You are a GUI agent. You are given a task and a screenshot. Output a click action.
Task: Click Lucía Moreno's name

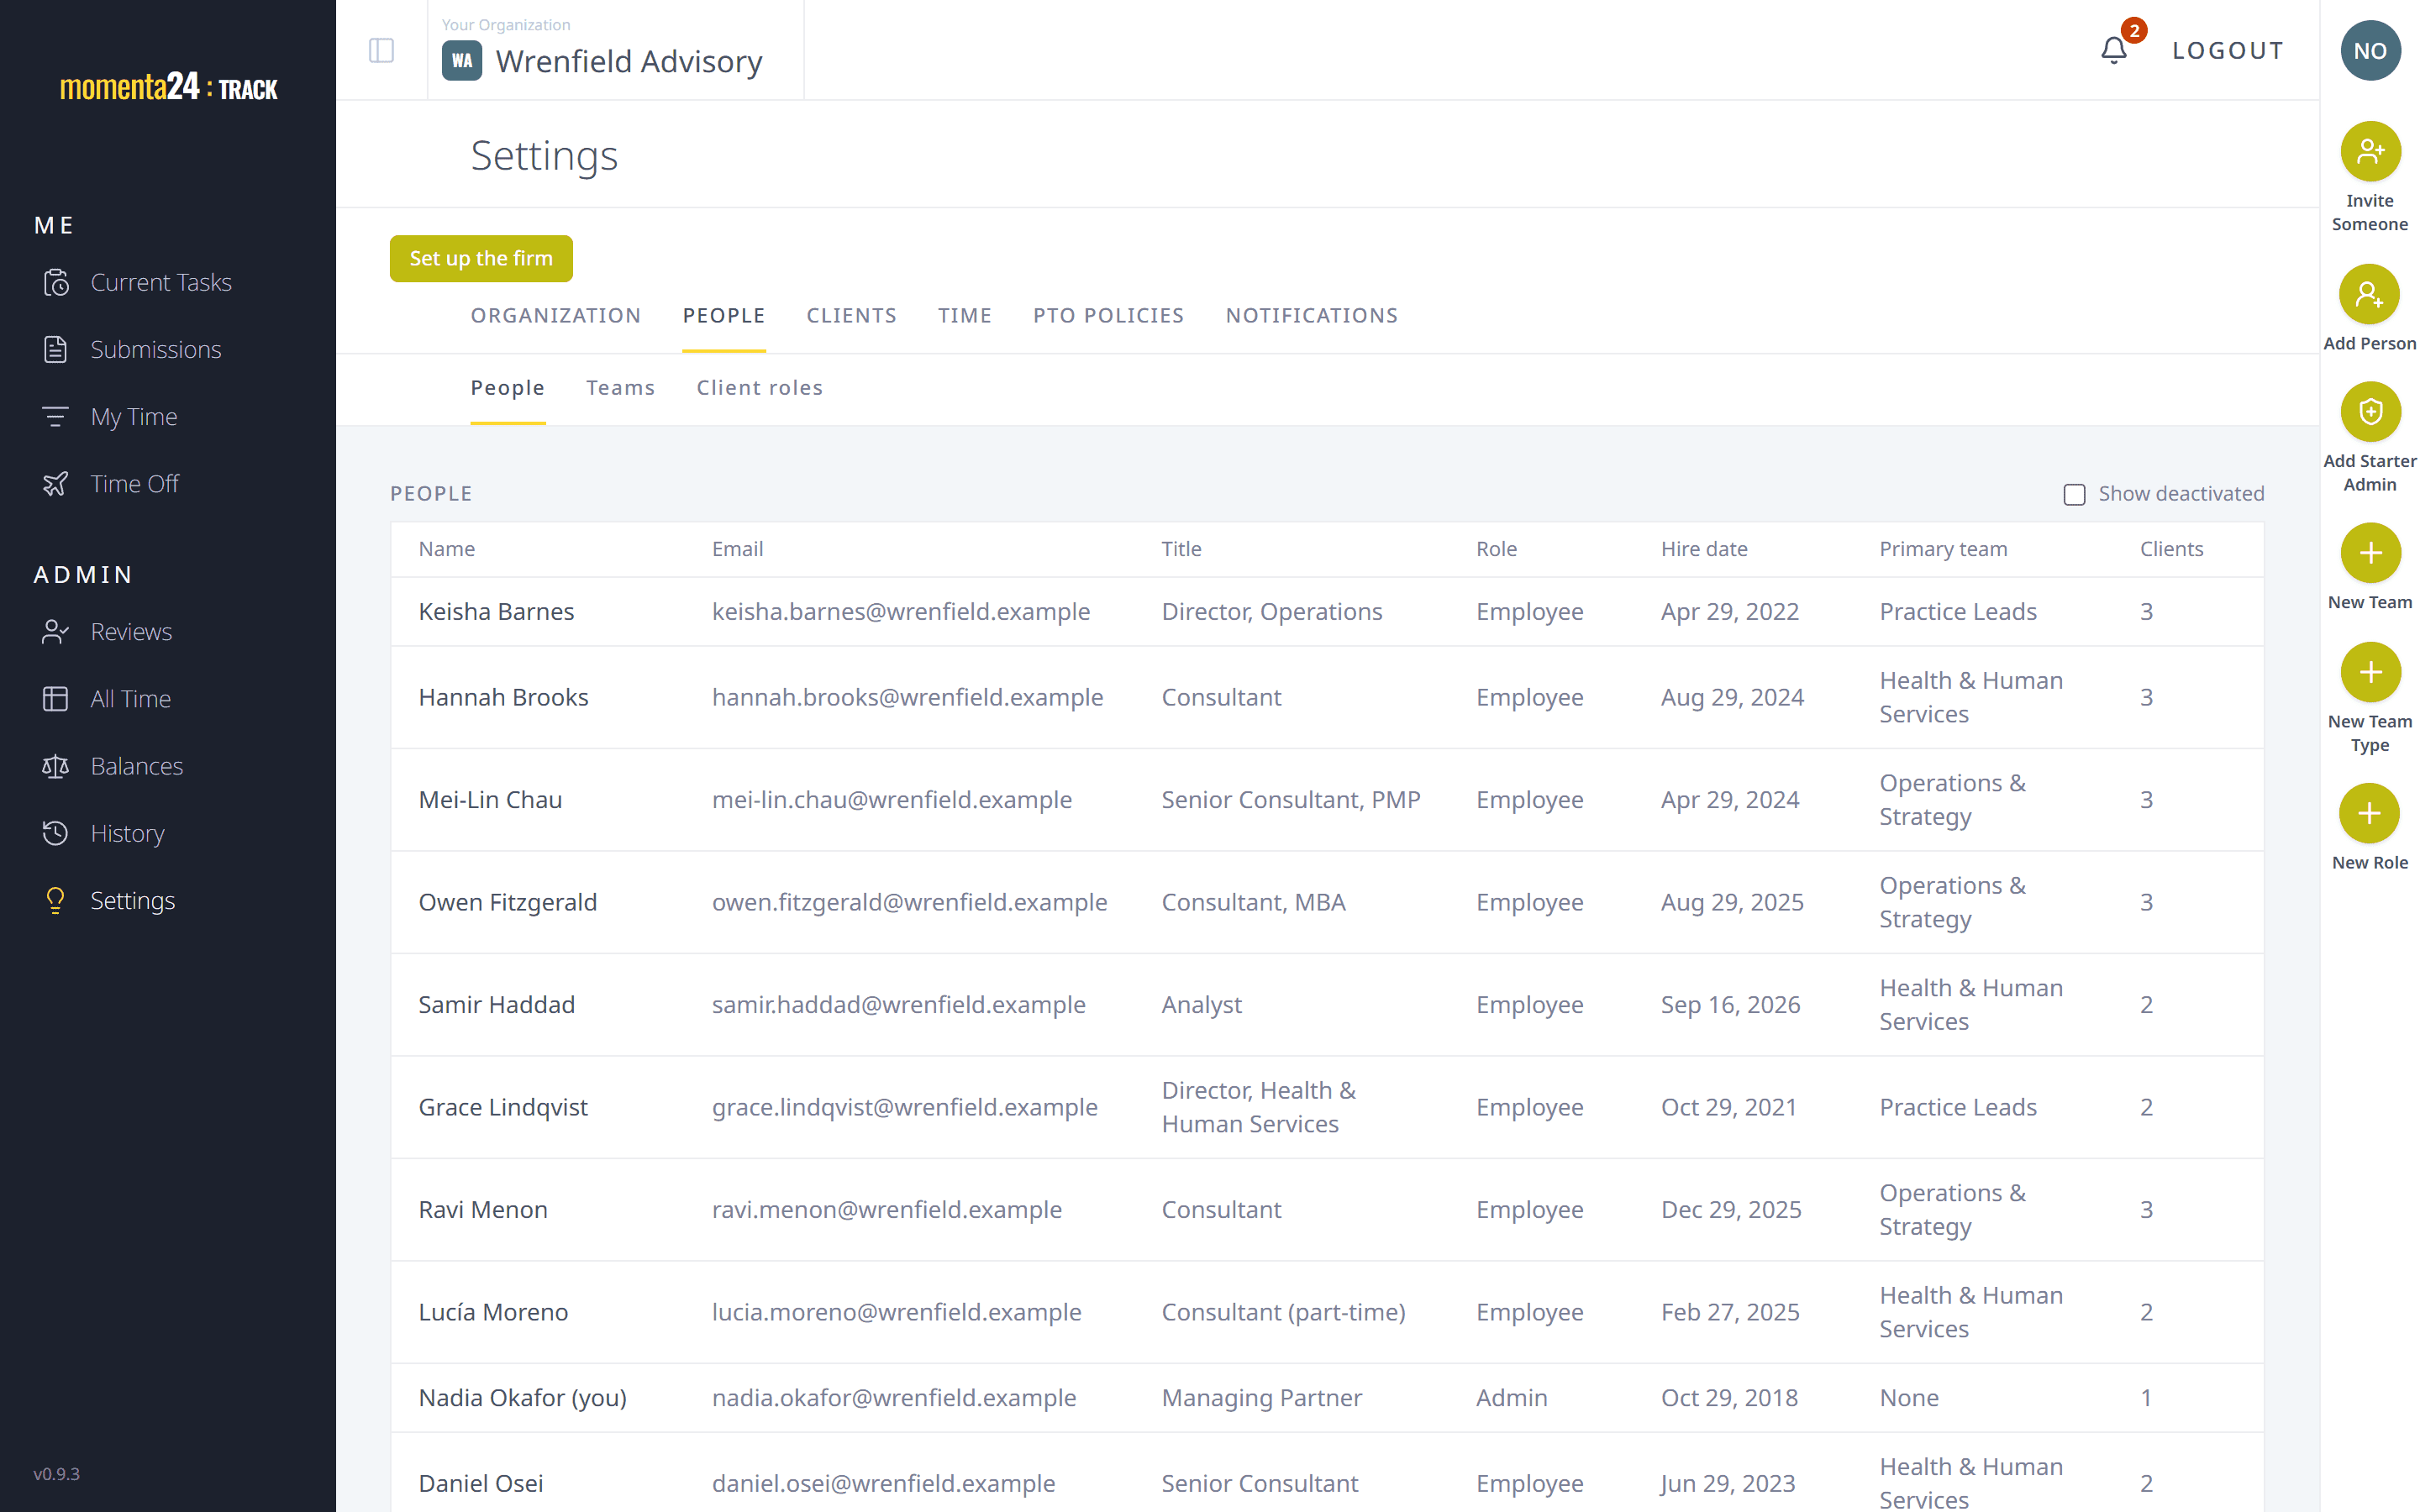tap(493, 1312)
